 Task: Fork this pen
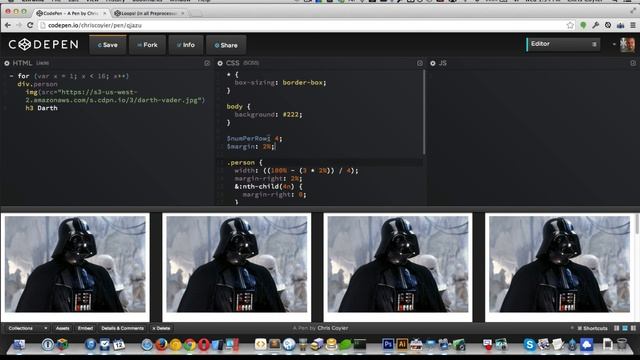(x=147, y=45)
